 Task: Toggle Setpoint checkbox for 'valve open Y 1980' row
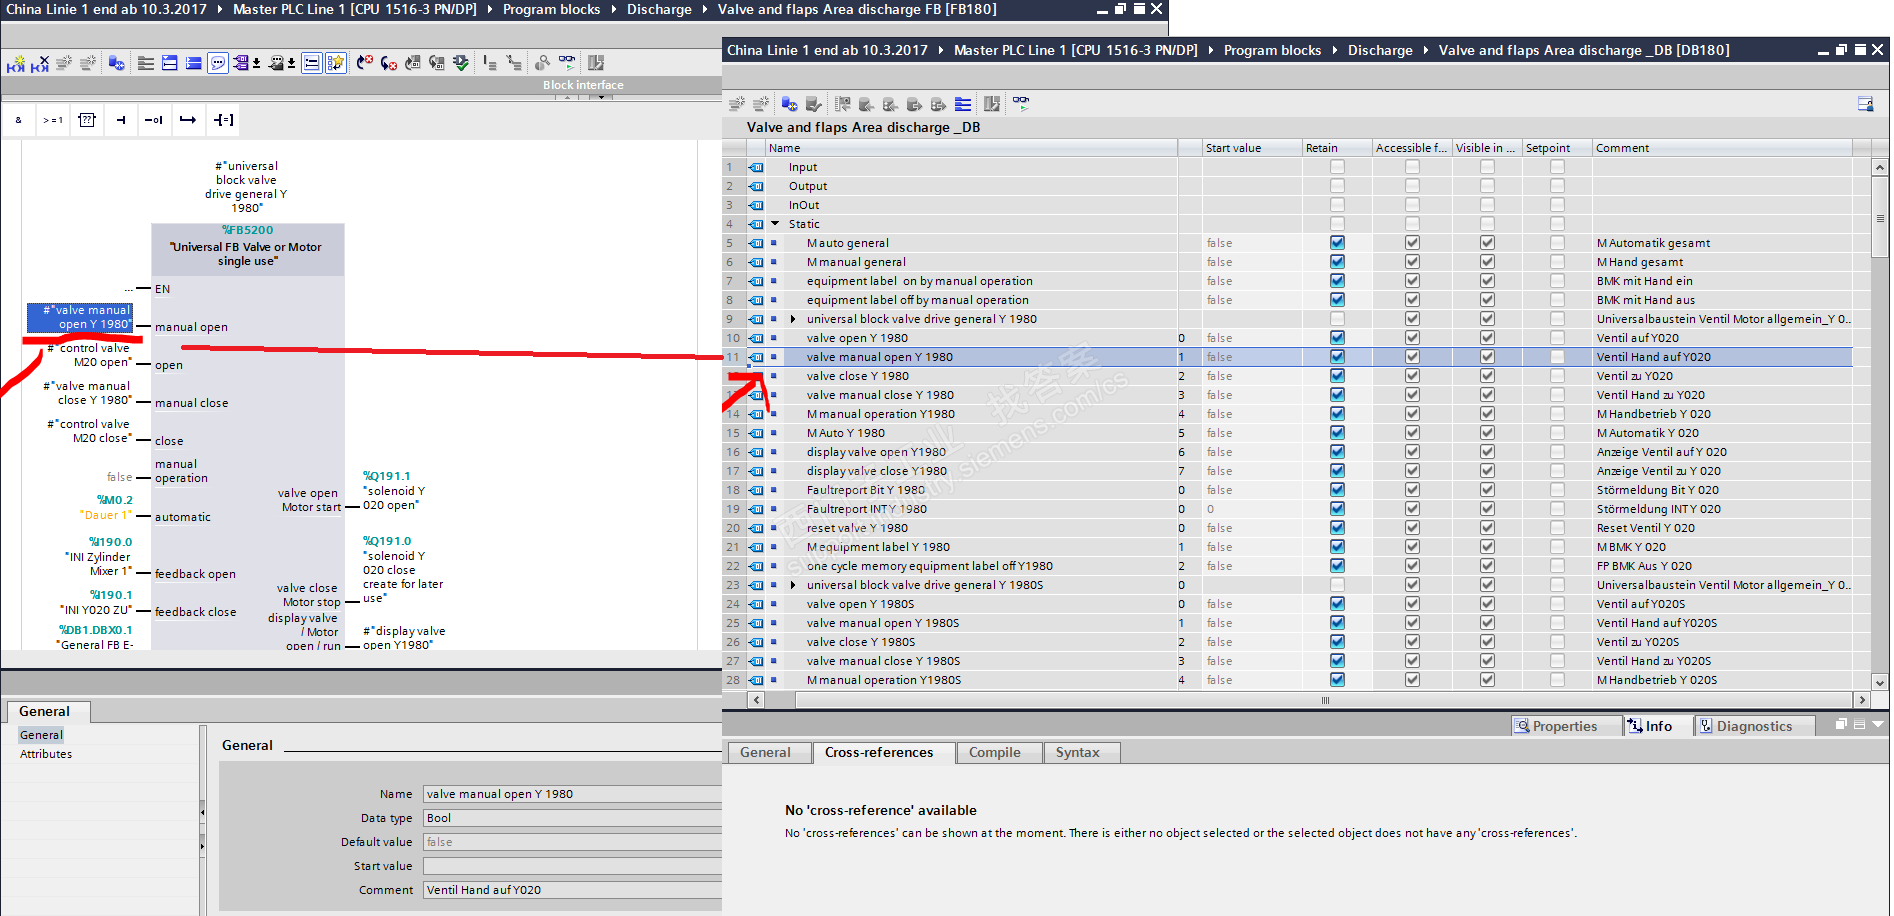click(x=1557, y=338)
